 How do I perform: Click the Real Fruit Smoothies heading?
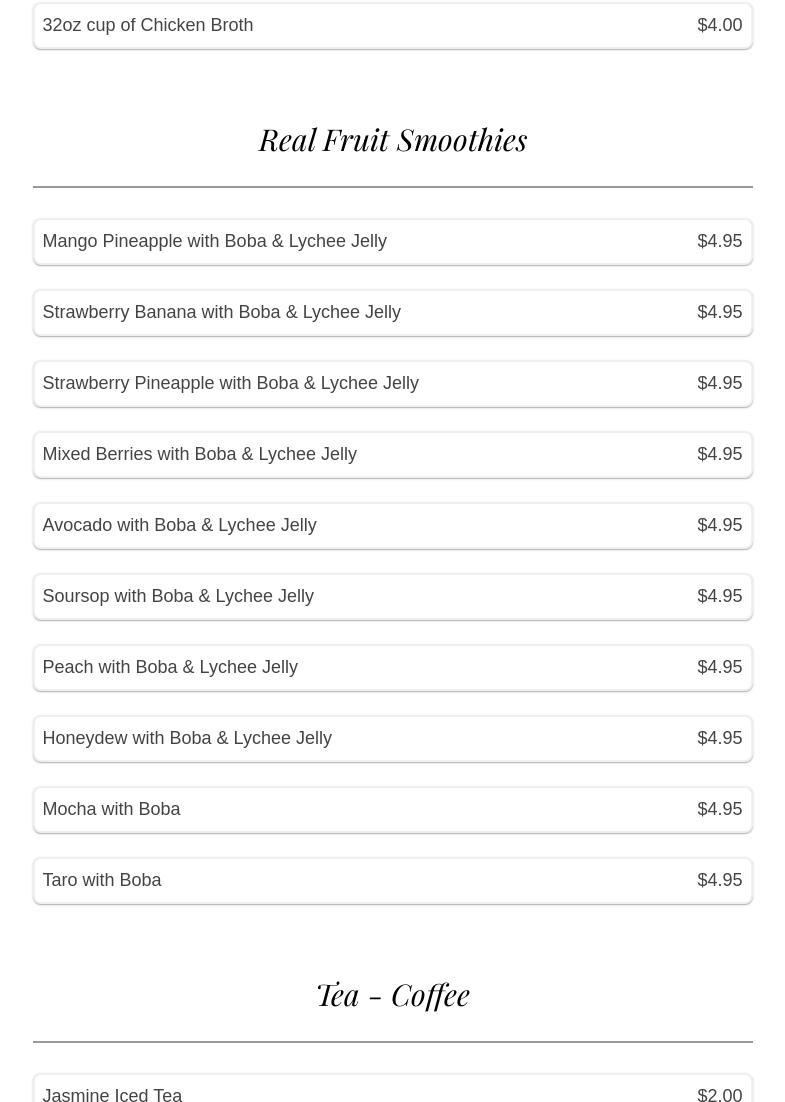click(x=392, y=140)
